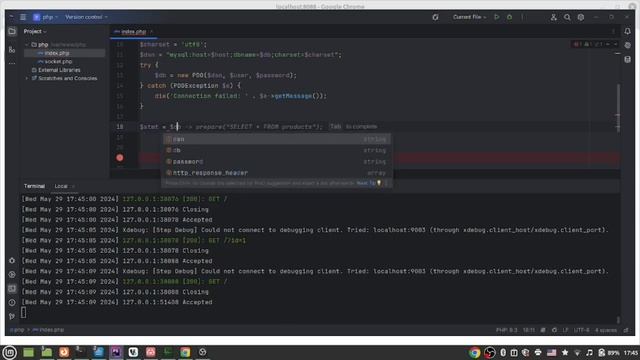Screen dimensions: 640x360
Task: Click the terminal input cursor line
Action: tap(24, 313)
